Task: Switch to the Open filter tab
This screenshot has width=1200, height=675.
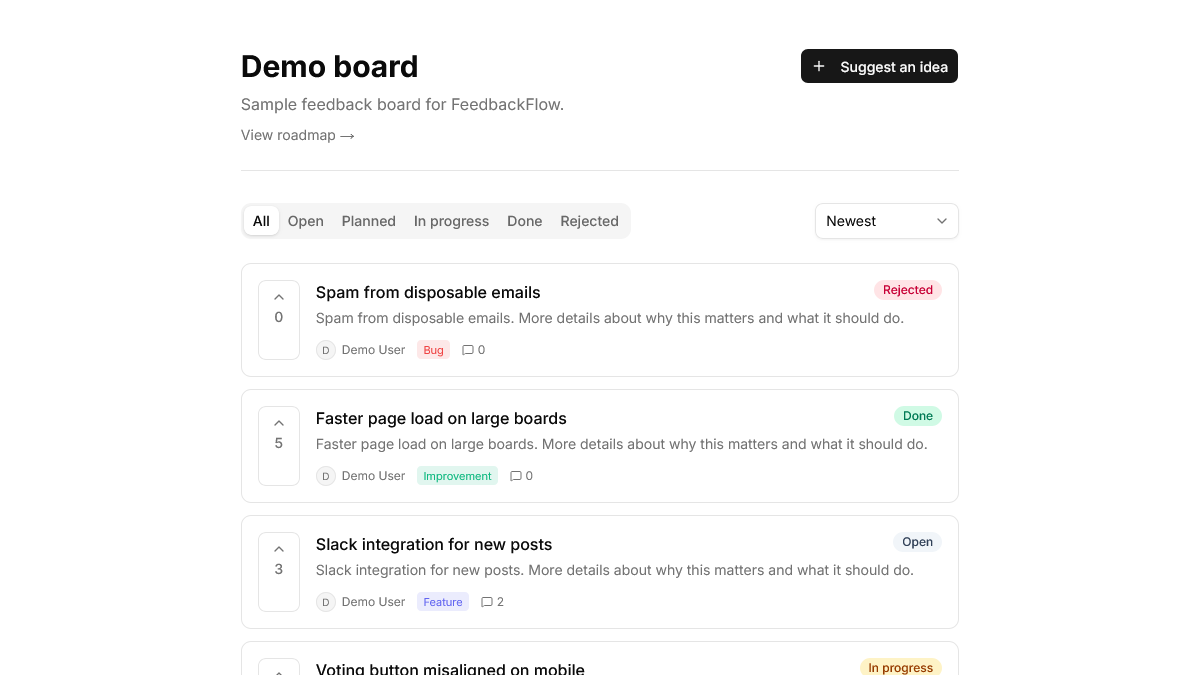Action: [306, 221]
